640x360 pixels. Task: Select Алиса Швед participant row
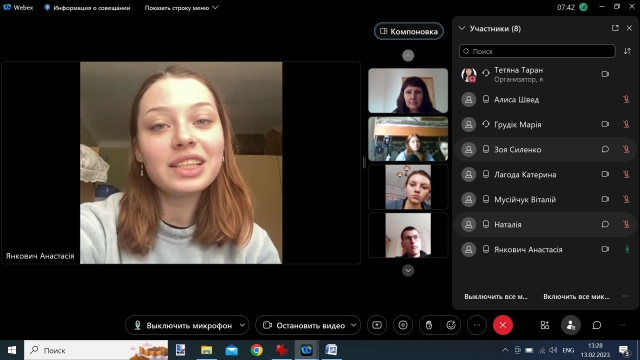[545, 99]
